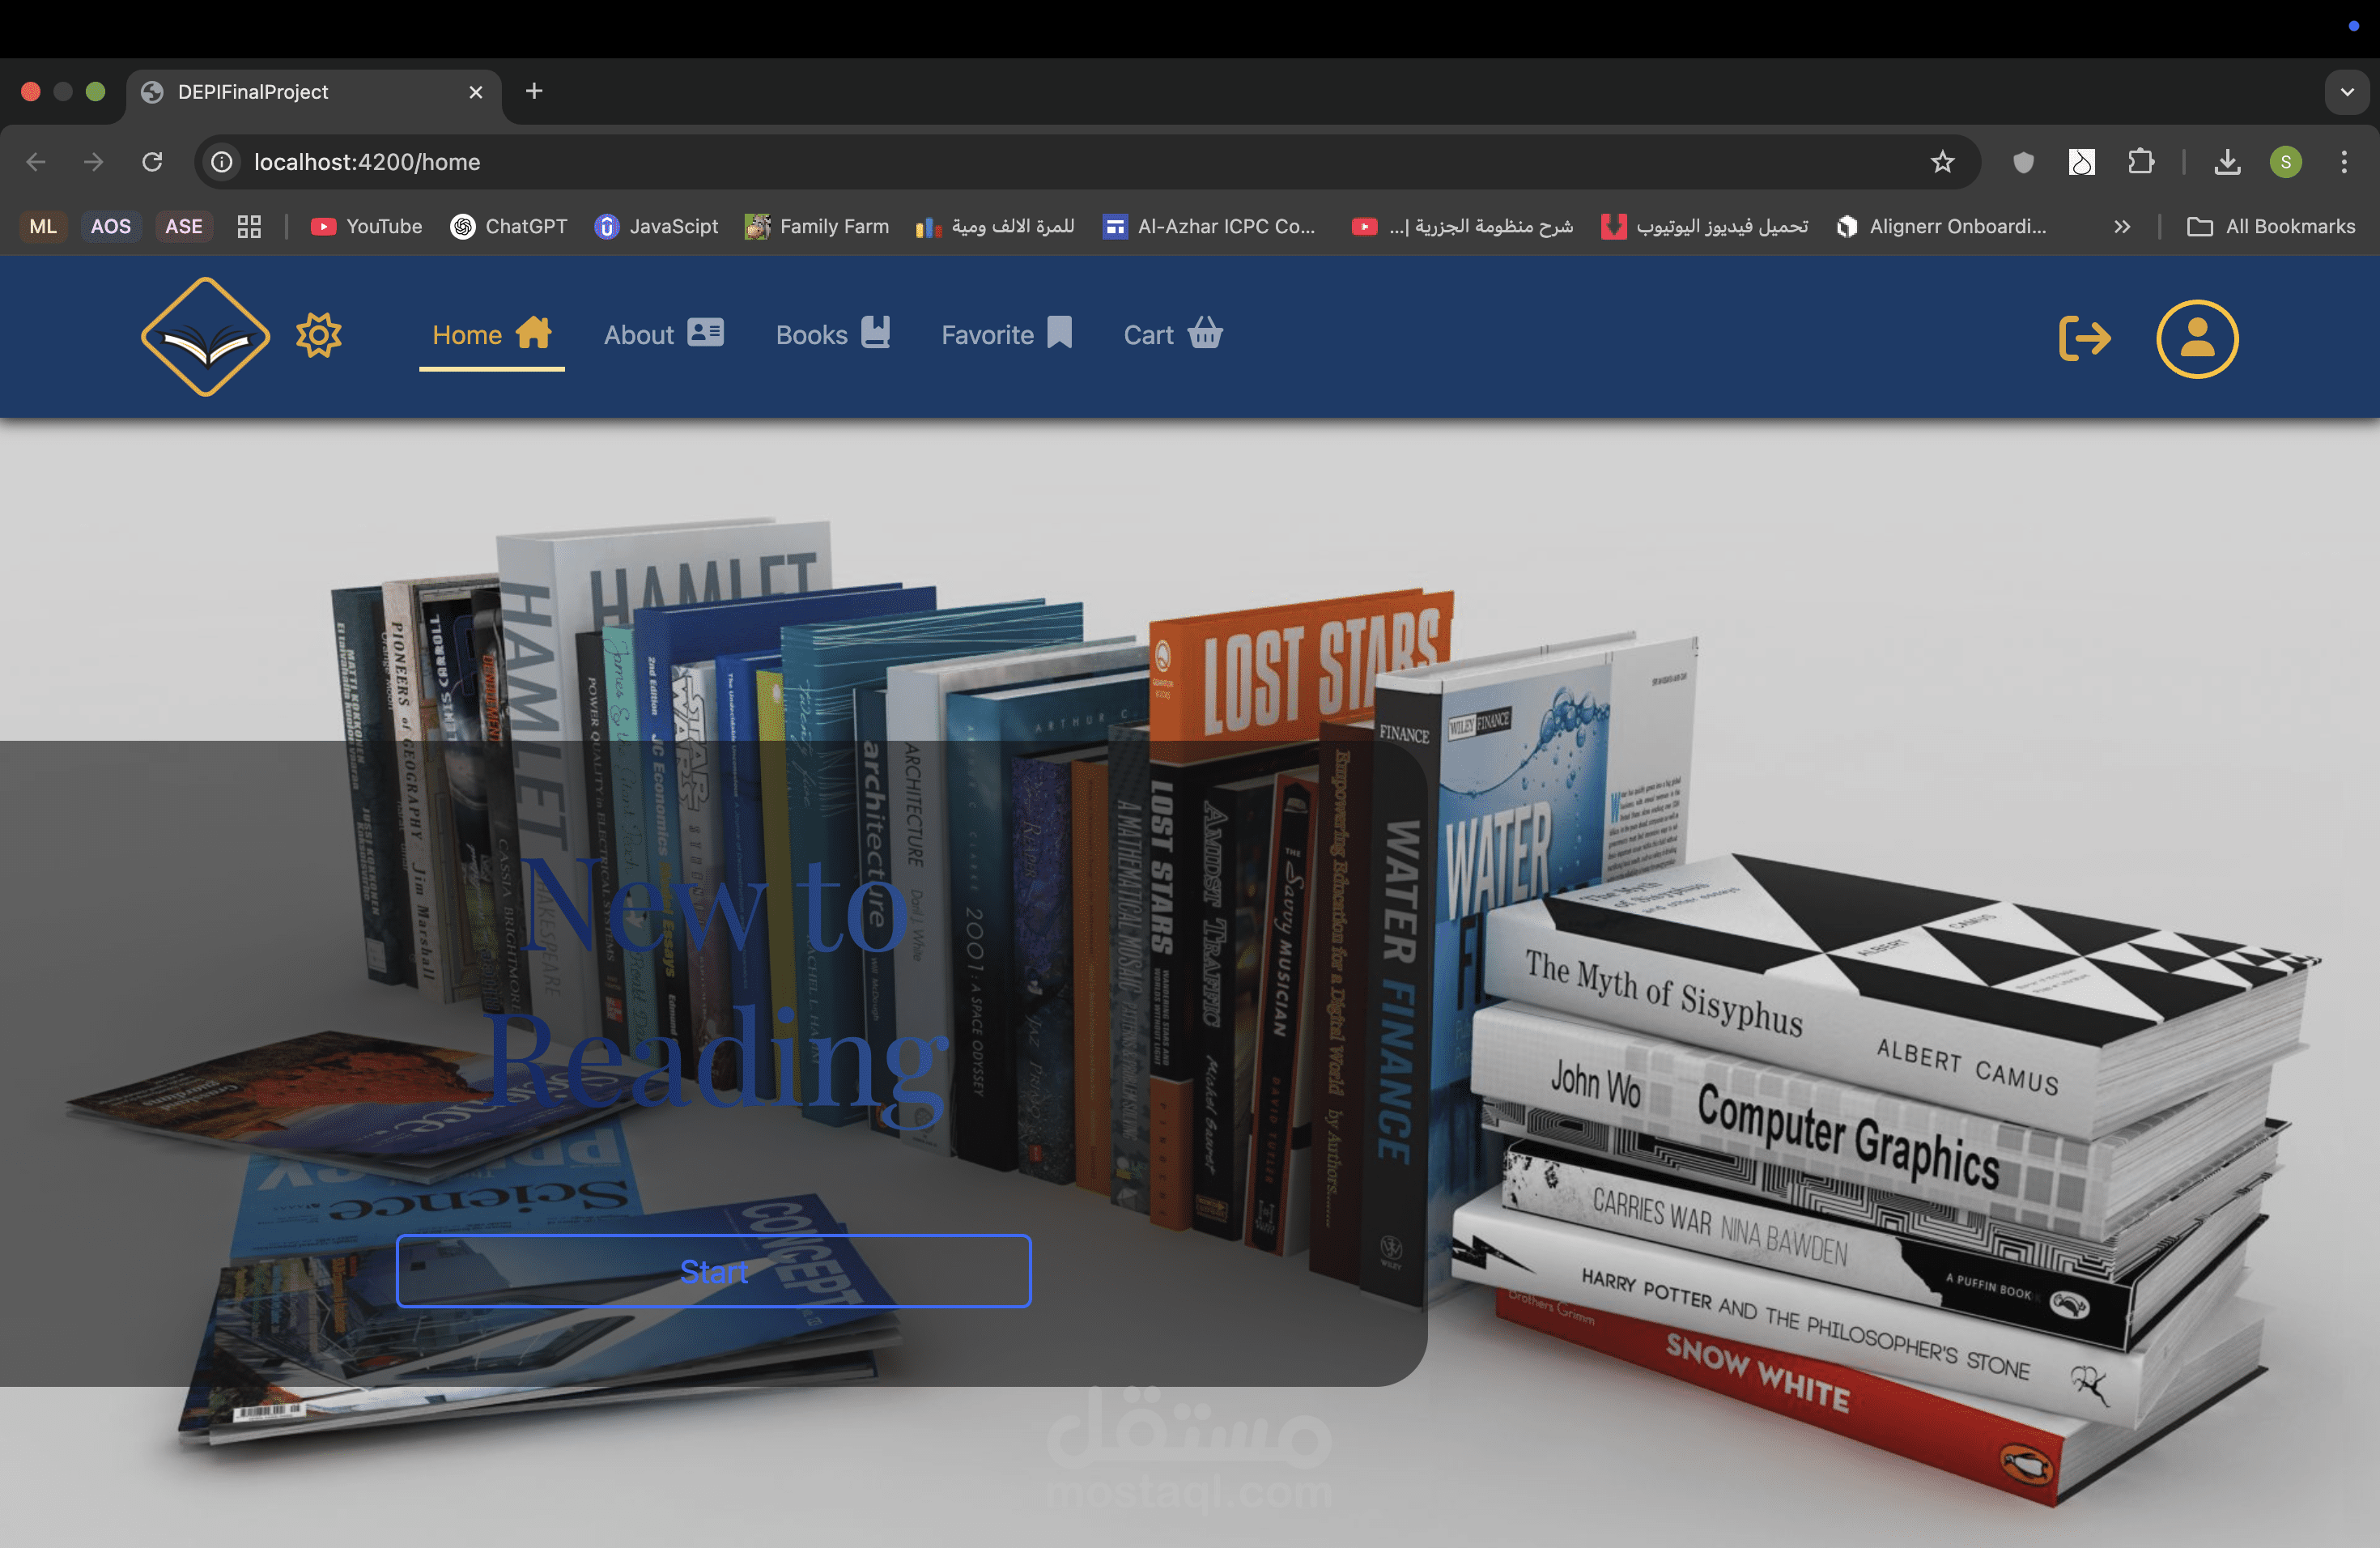Open settings via the gear icon

(319, 335)
